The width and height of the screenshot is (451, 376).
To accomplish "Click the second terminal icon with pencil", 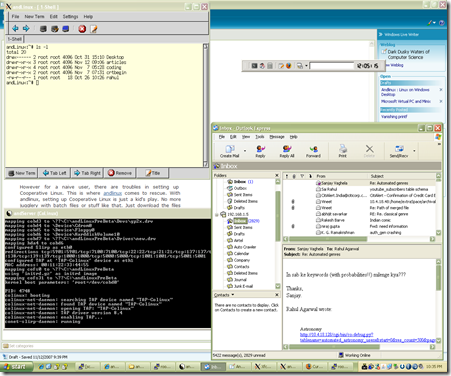I will point(55,29).
